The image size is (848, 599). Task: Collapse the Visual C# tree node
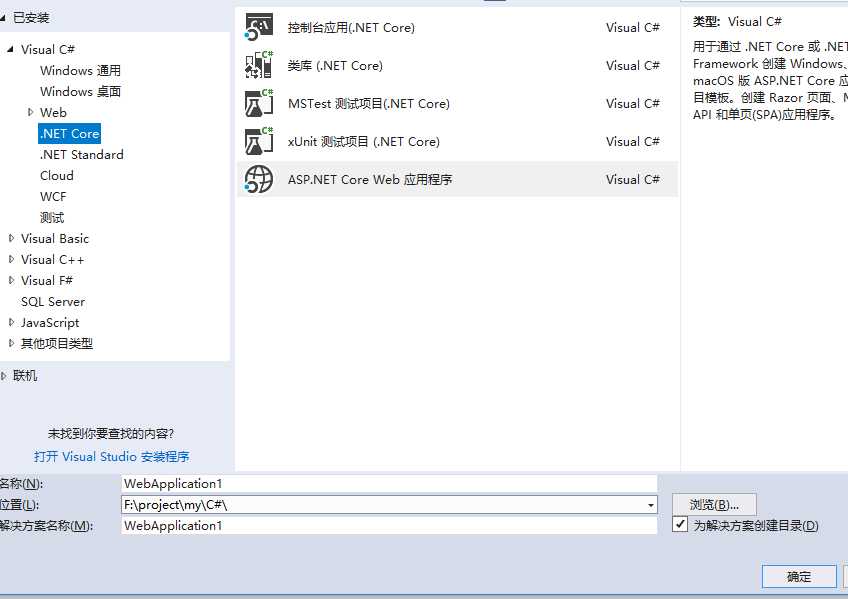[10, 49]
